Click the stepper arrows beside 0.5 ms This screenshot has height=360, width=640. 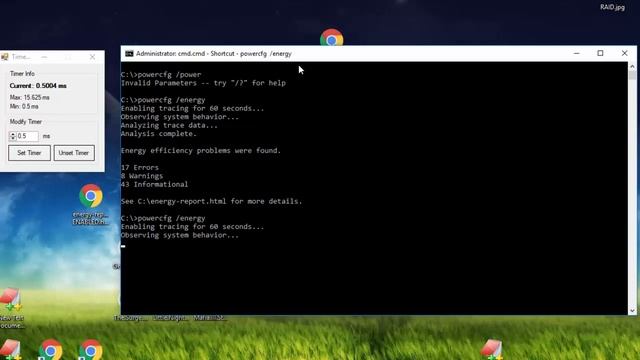click(x=12, y=136)
